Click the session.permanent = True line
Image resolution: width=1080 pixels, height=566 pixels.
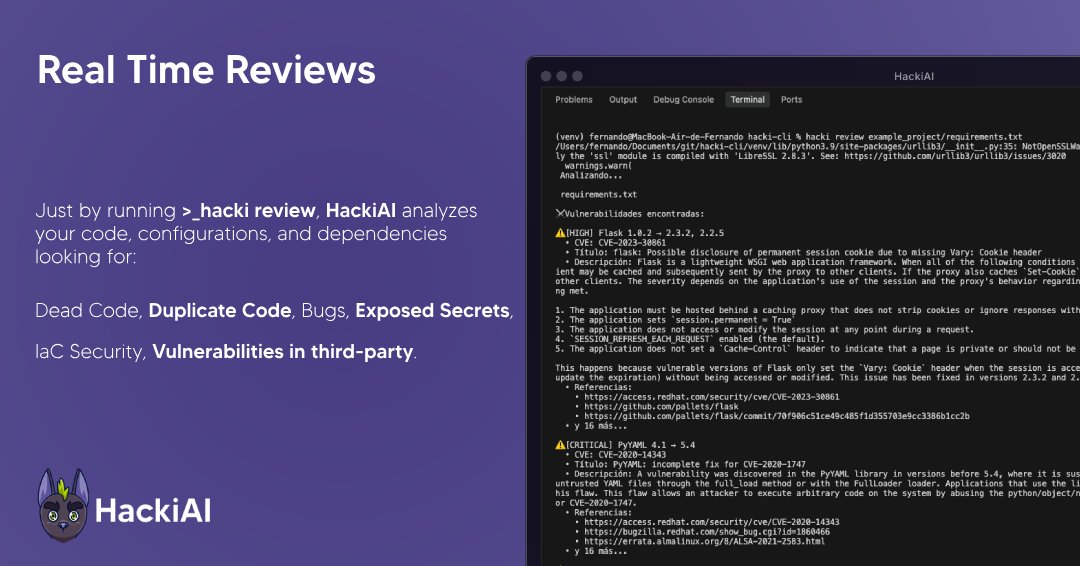pos(675,319)
